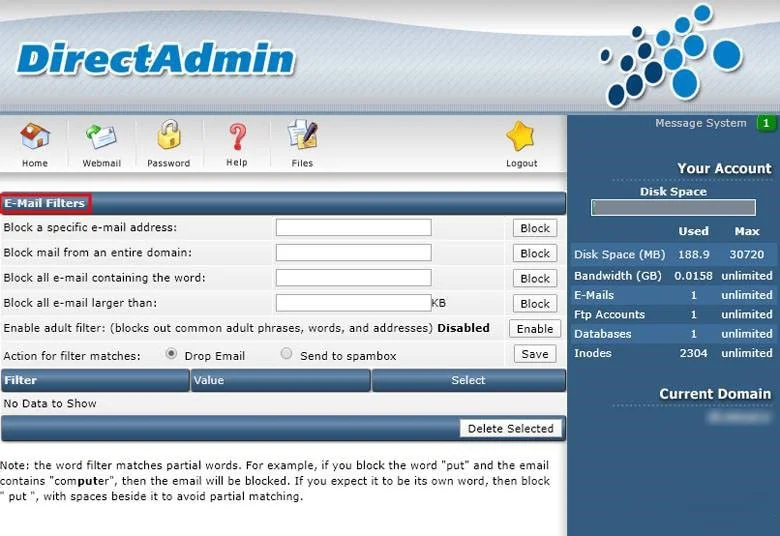Click the 0.0158 bandwidth used value
Viewport: 780px width, 536px height.
693,276
